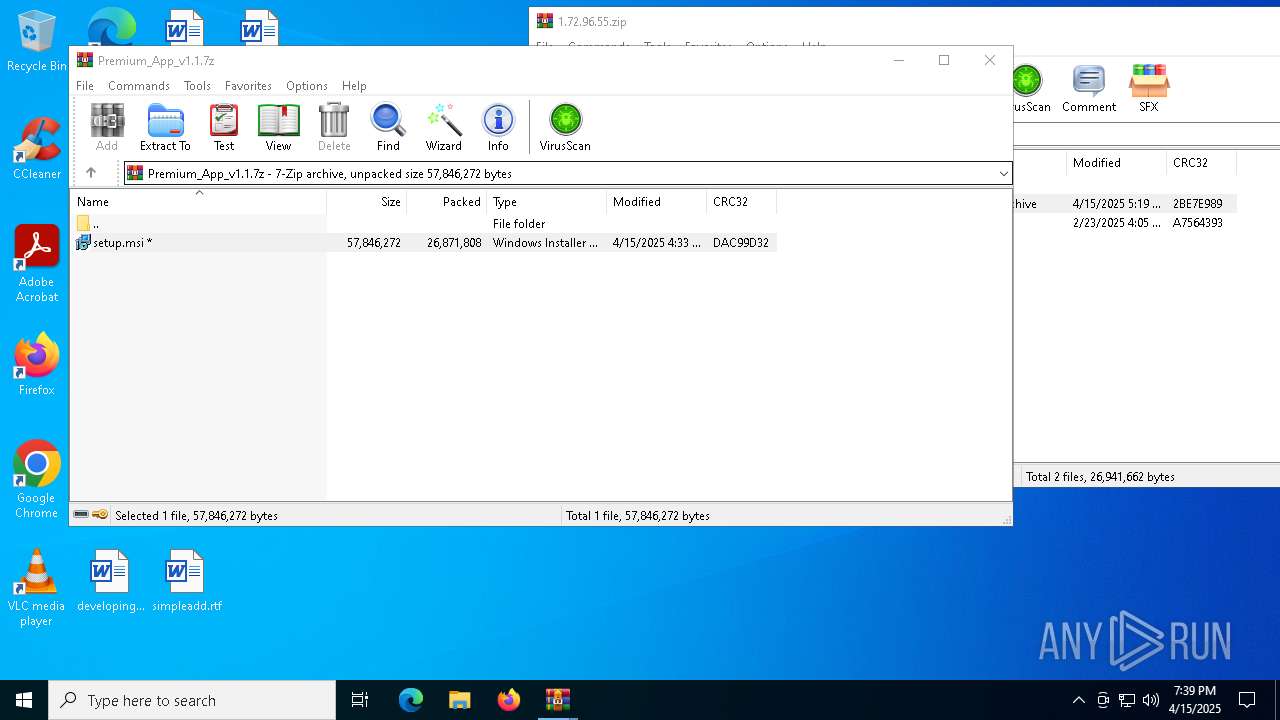Run VirusScan in Premium_App window
Screen dimensions: 1280x720
coord(565,127)
